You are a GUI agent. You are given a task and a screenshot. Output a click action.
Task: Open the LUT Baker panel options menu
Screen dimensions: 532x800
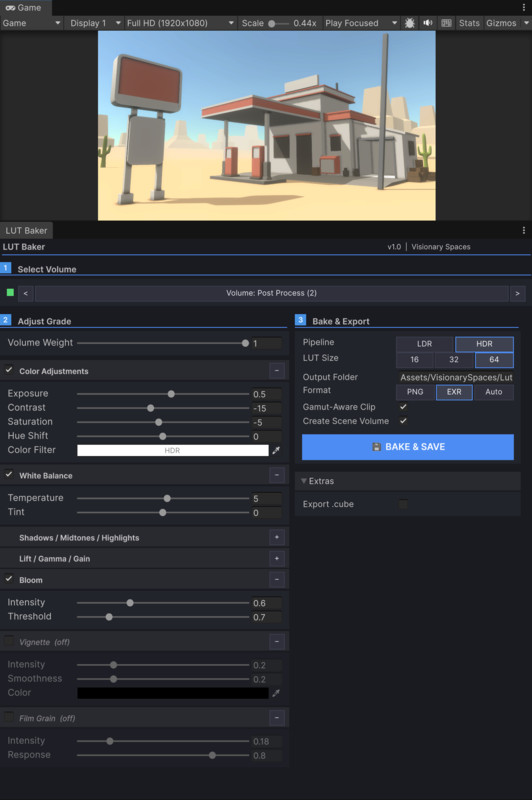(523, 231)
